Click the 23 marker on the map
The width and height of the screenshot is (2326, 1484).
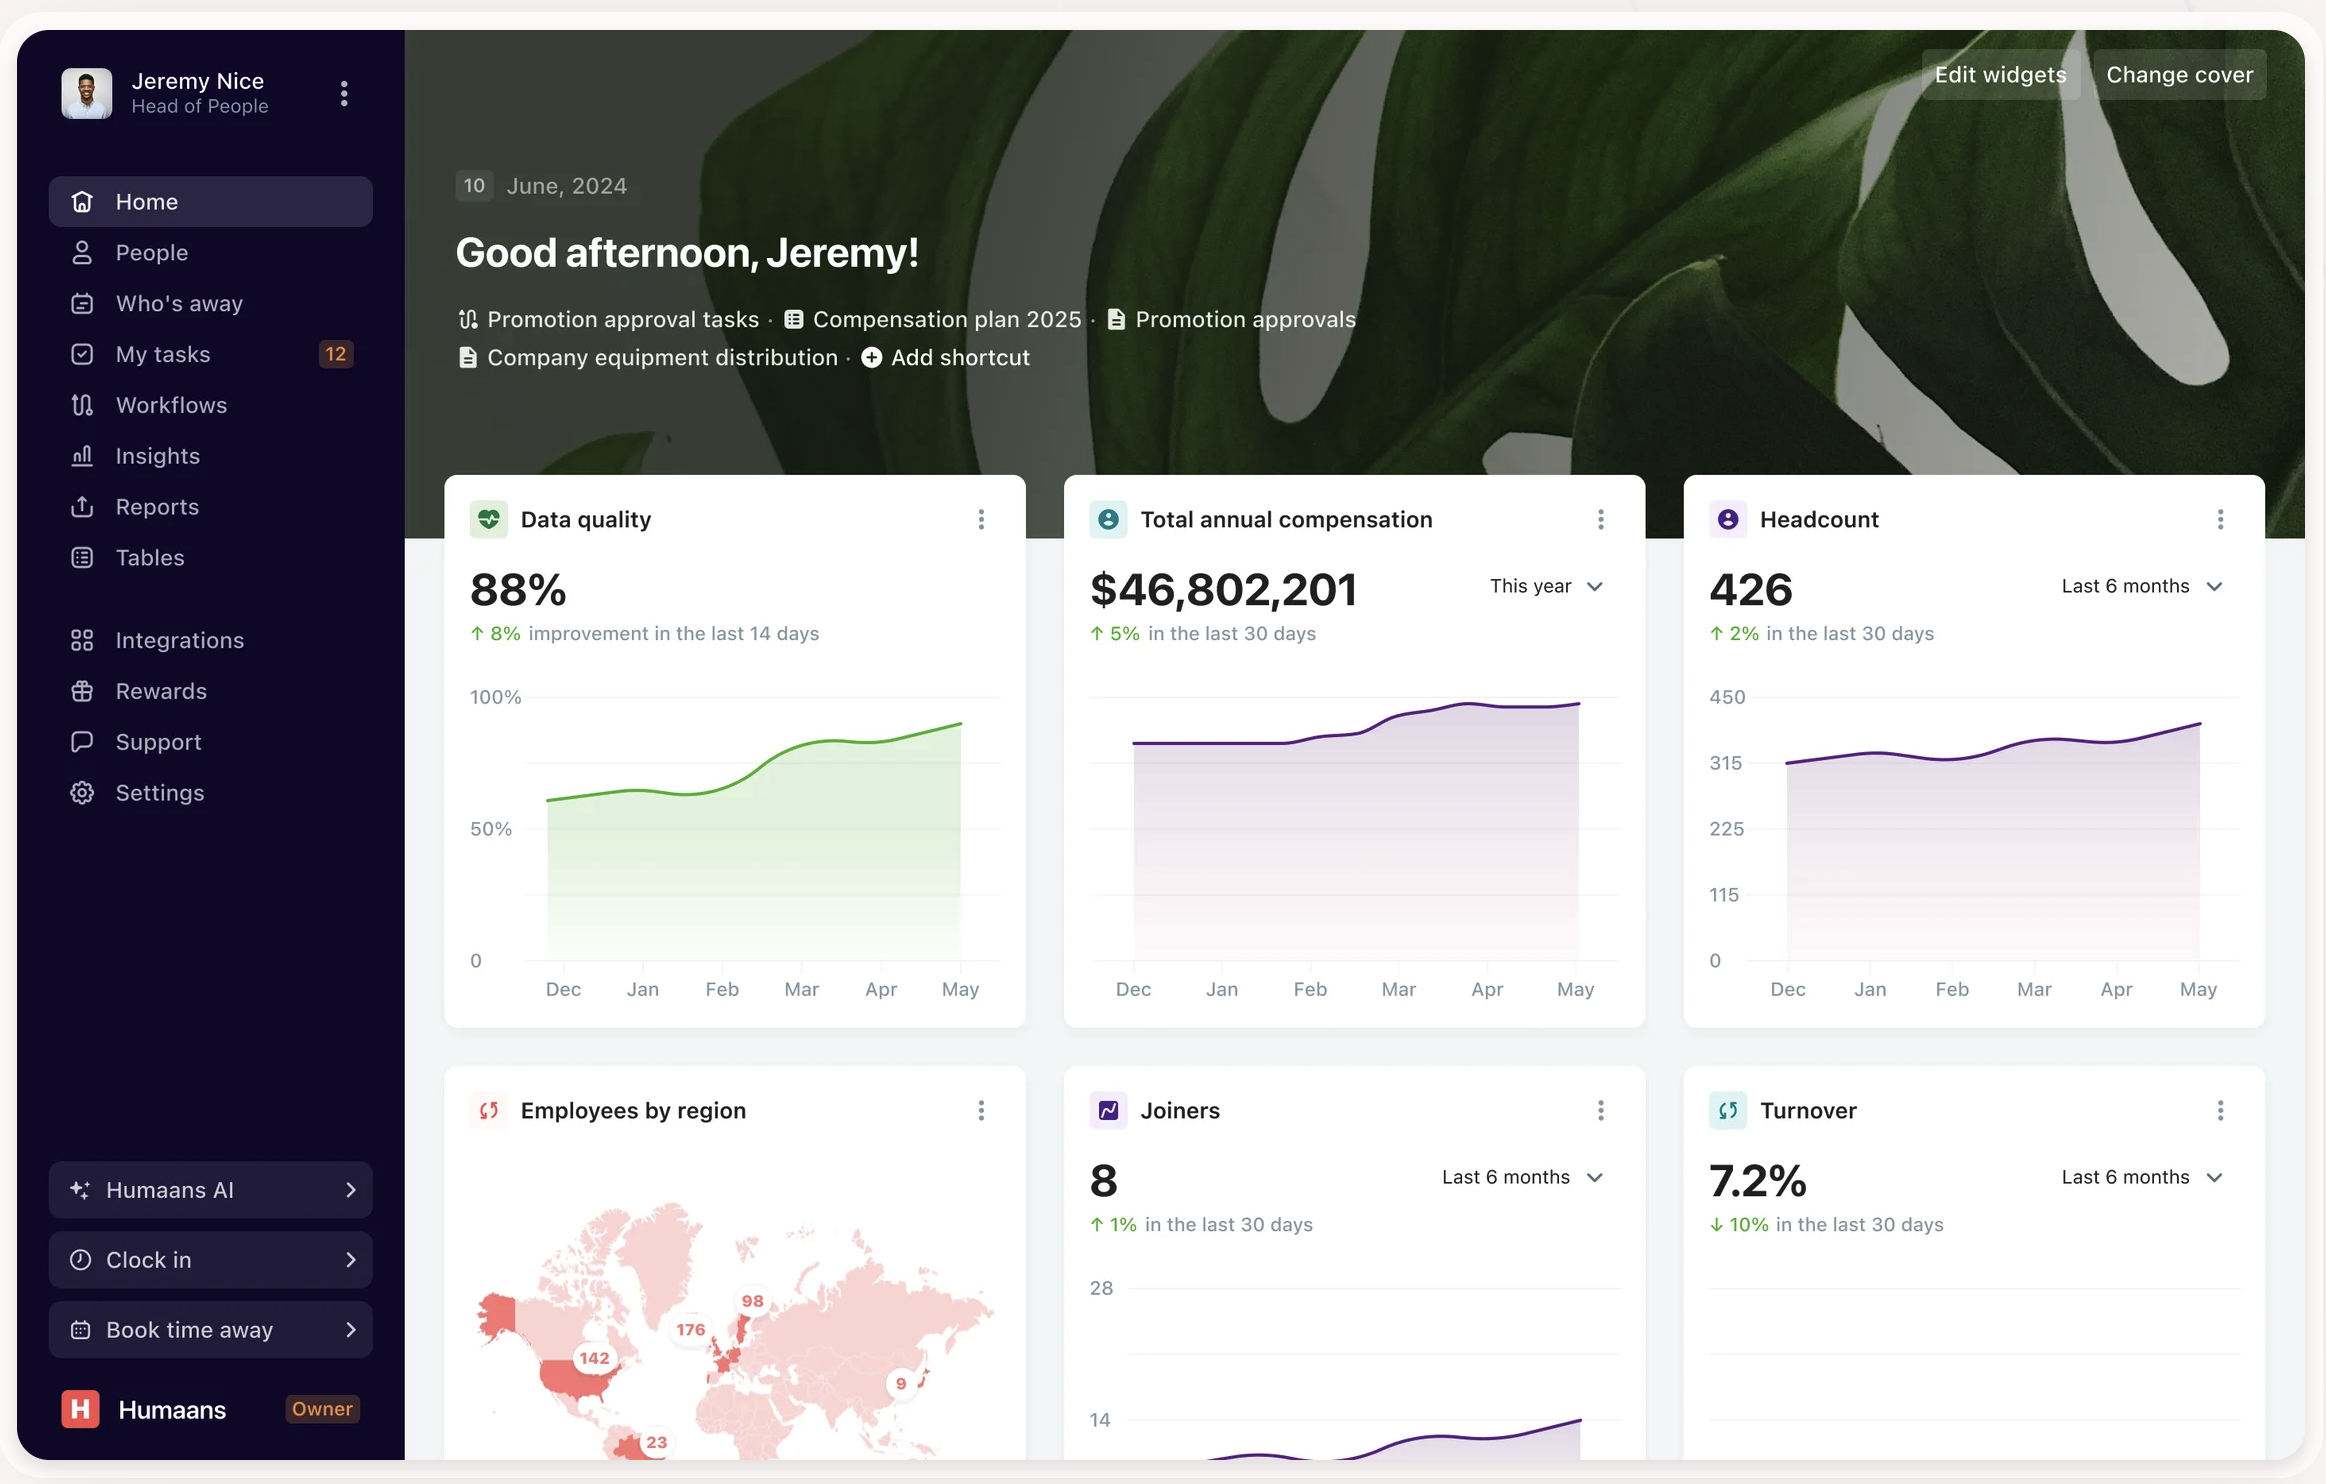tap(656, 1442)
